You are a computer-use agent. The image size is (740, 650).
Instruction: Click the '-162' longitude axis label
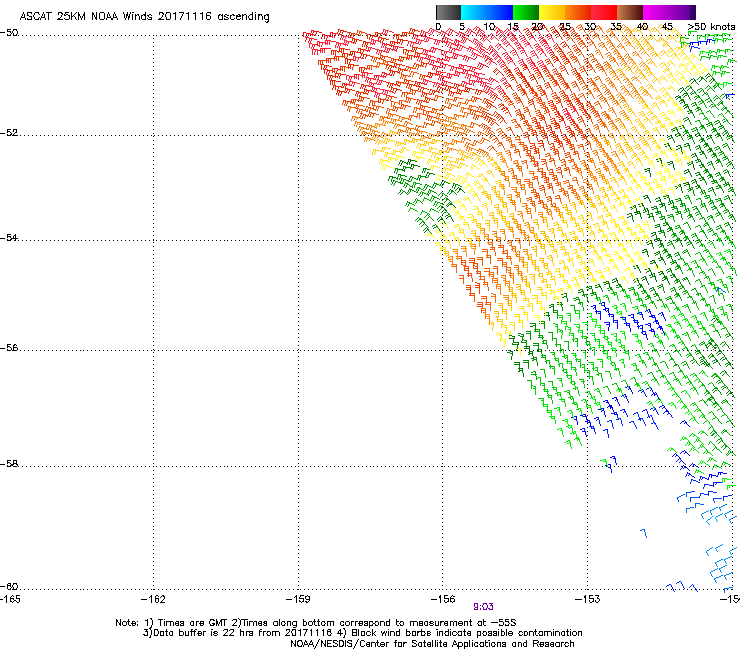click(153, 599)
